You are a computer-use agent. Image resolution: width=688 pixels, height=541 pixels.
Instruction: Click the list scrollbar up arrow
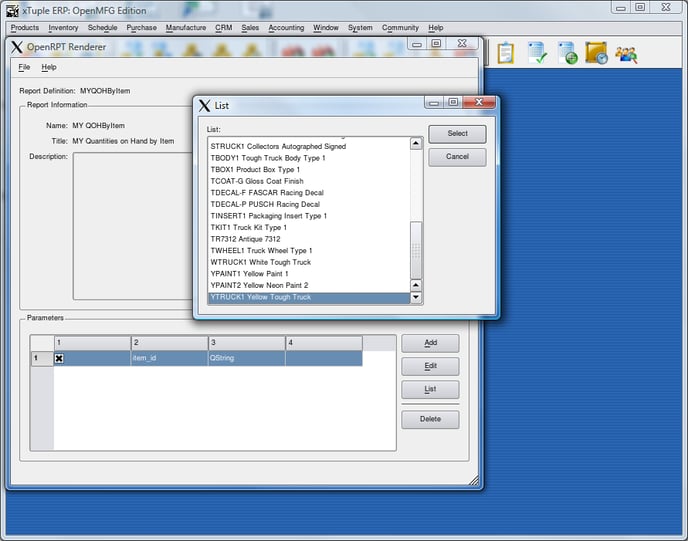click(x=417, y=144)
